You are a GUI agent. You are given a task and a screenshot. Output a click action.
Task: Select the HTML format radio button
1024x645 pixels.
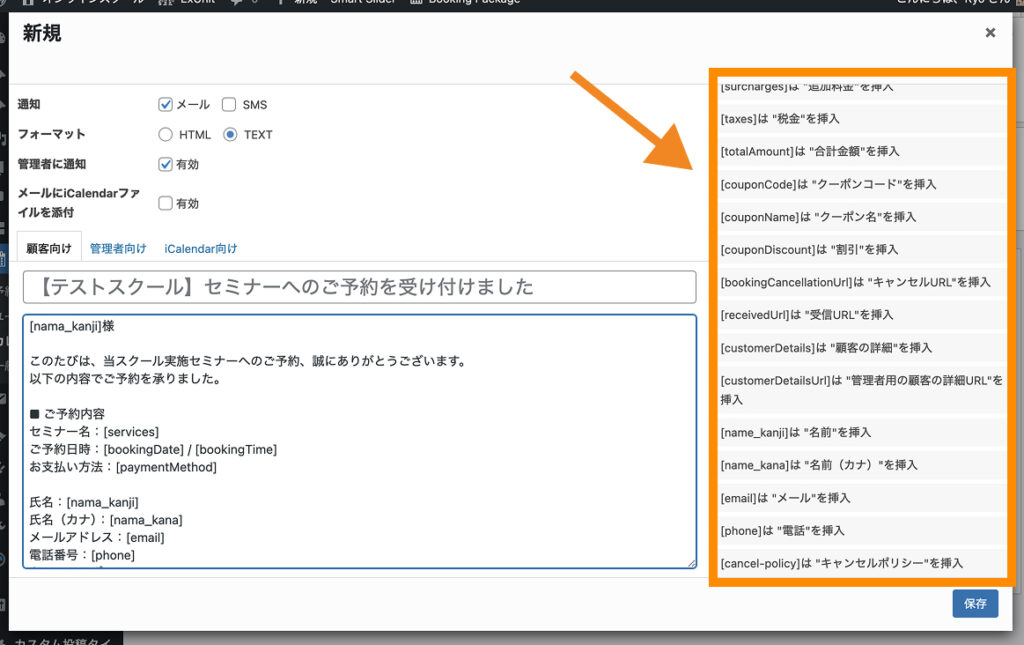pyautogui.click(x=166, y=135)
